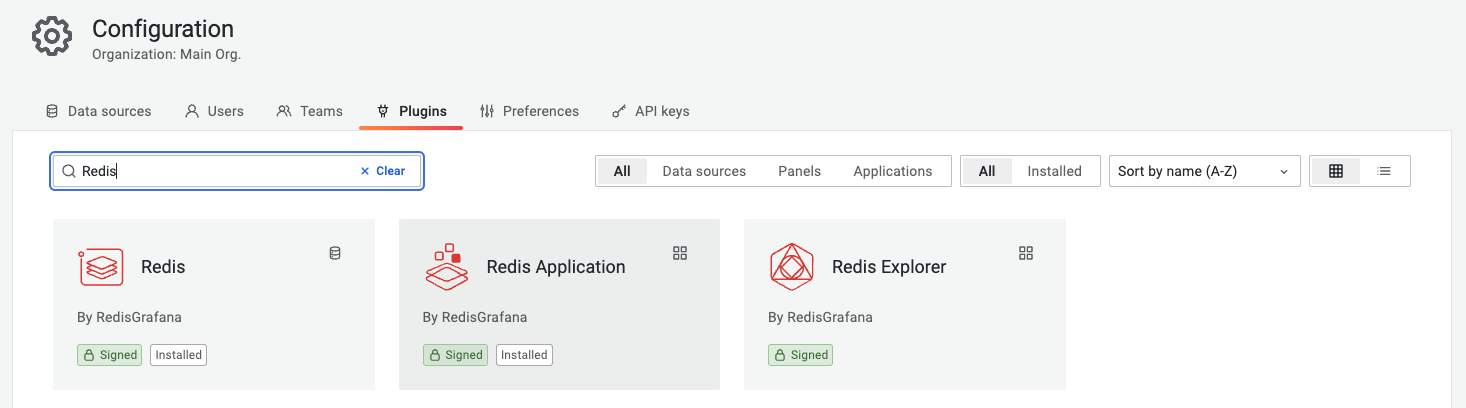Open the Redis Application plugin card
This screenshot has height=408, width=1466.
pos(559,304)
